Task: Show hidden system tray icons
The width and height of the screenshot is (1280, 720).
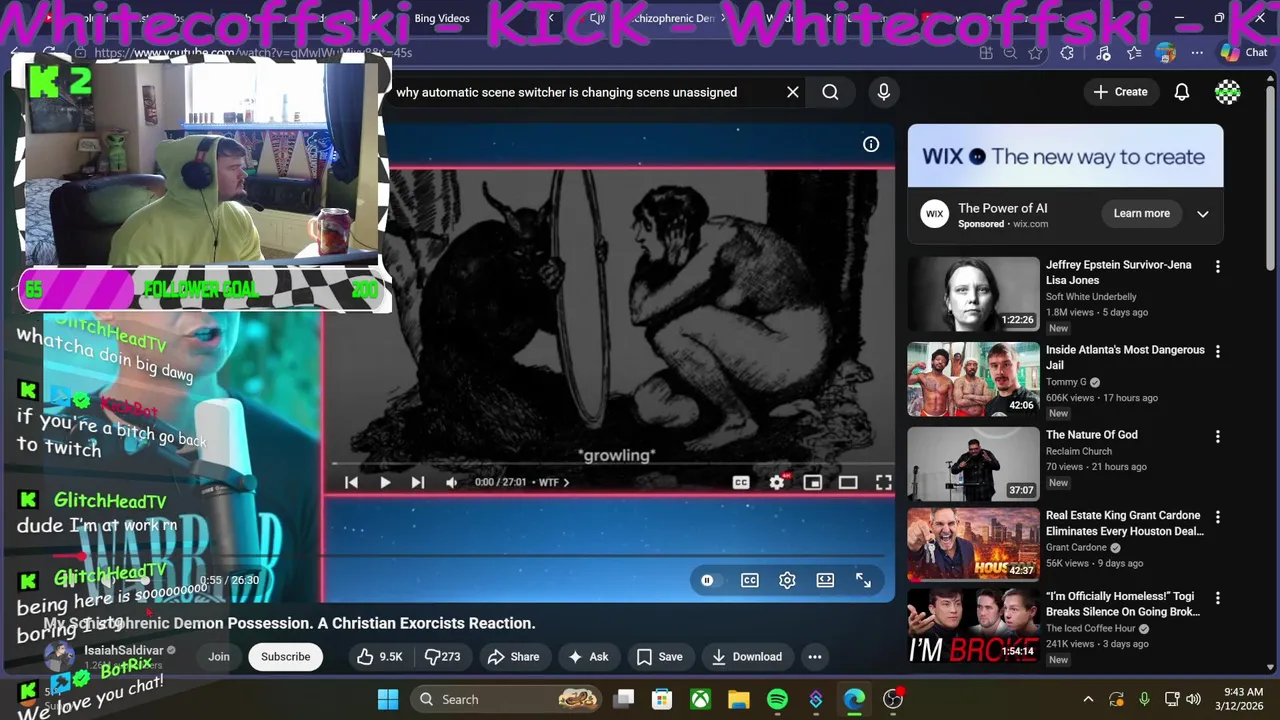Action: pos(1088,699)
